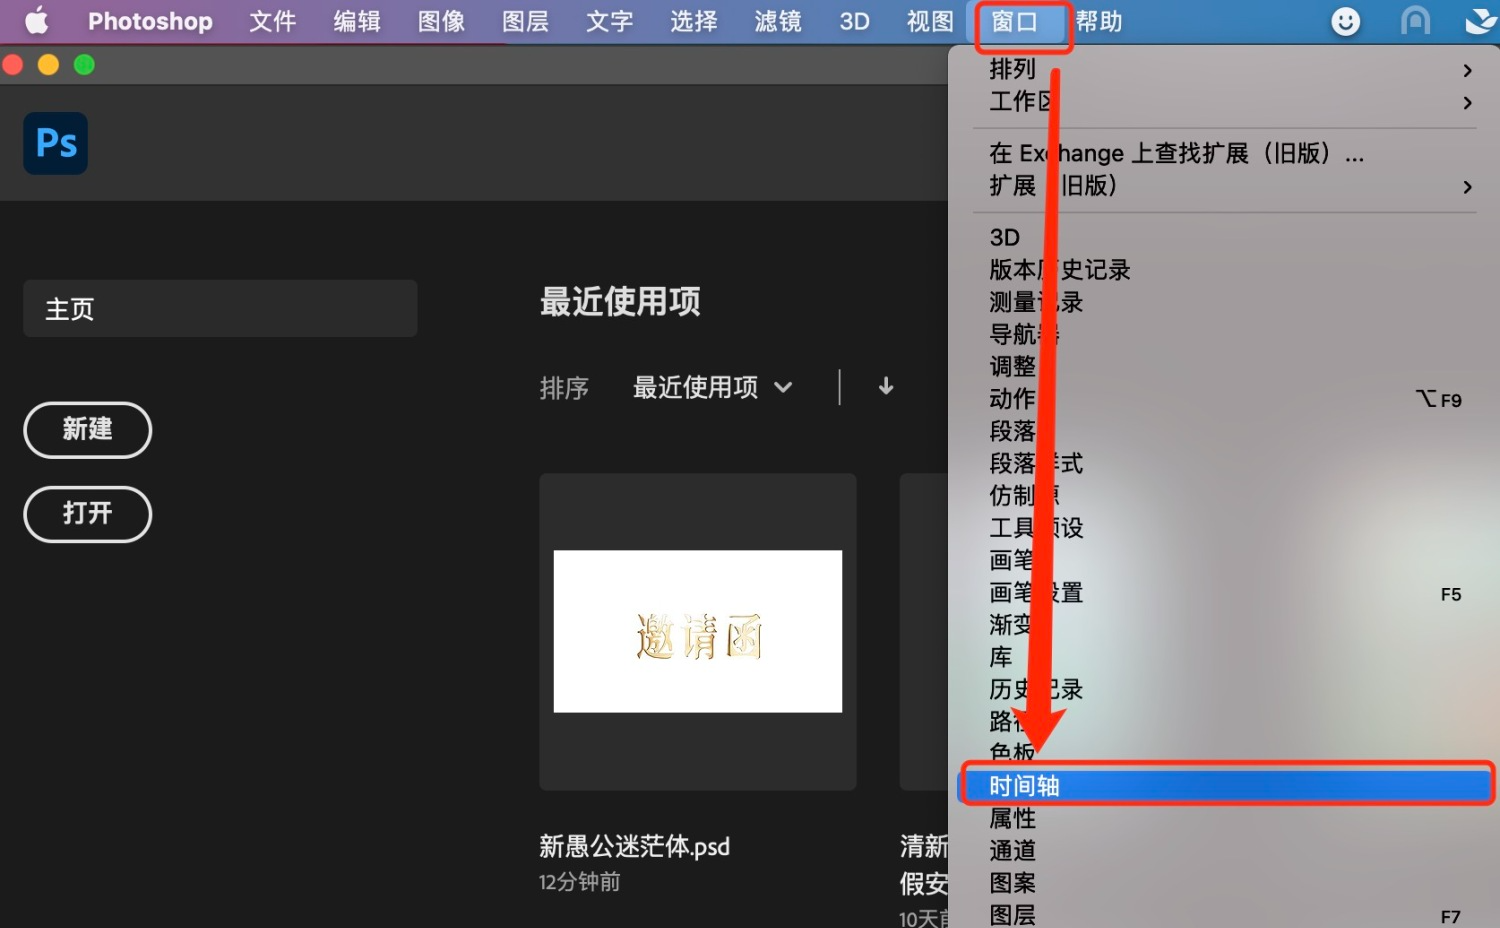Click the yellow minimize window button
The image size is (1500, 928).
pyautogui.click(x=48, y=65)
